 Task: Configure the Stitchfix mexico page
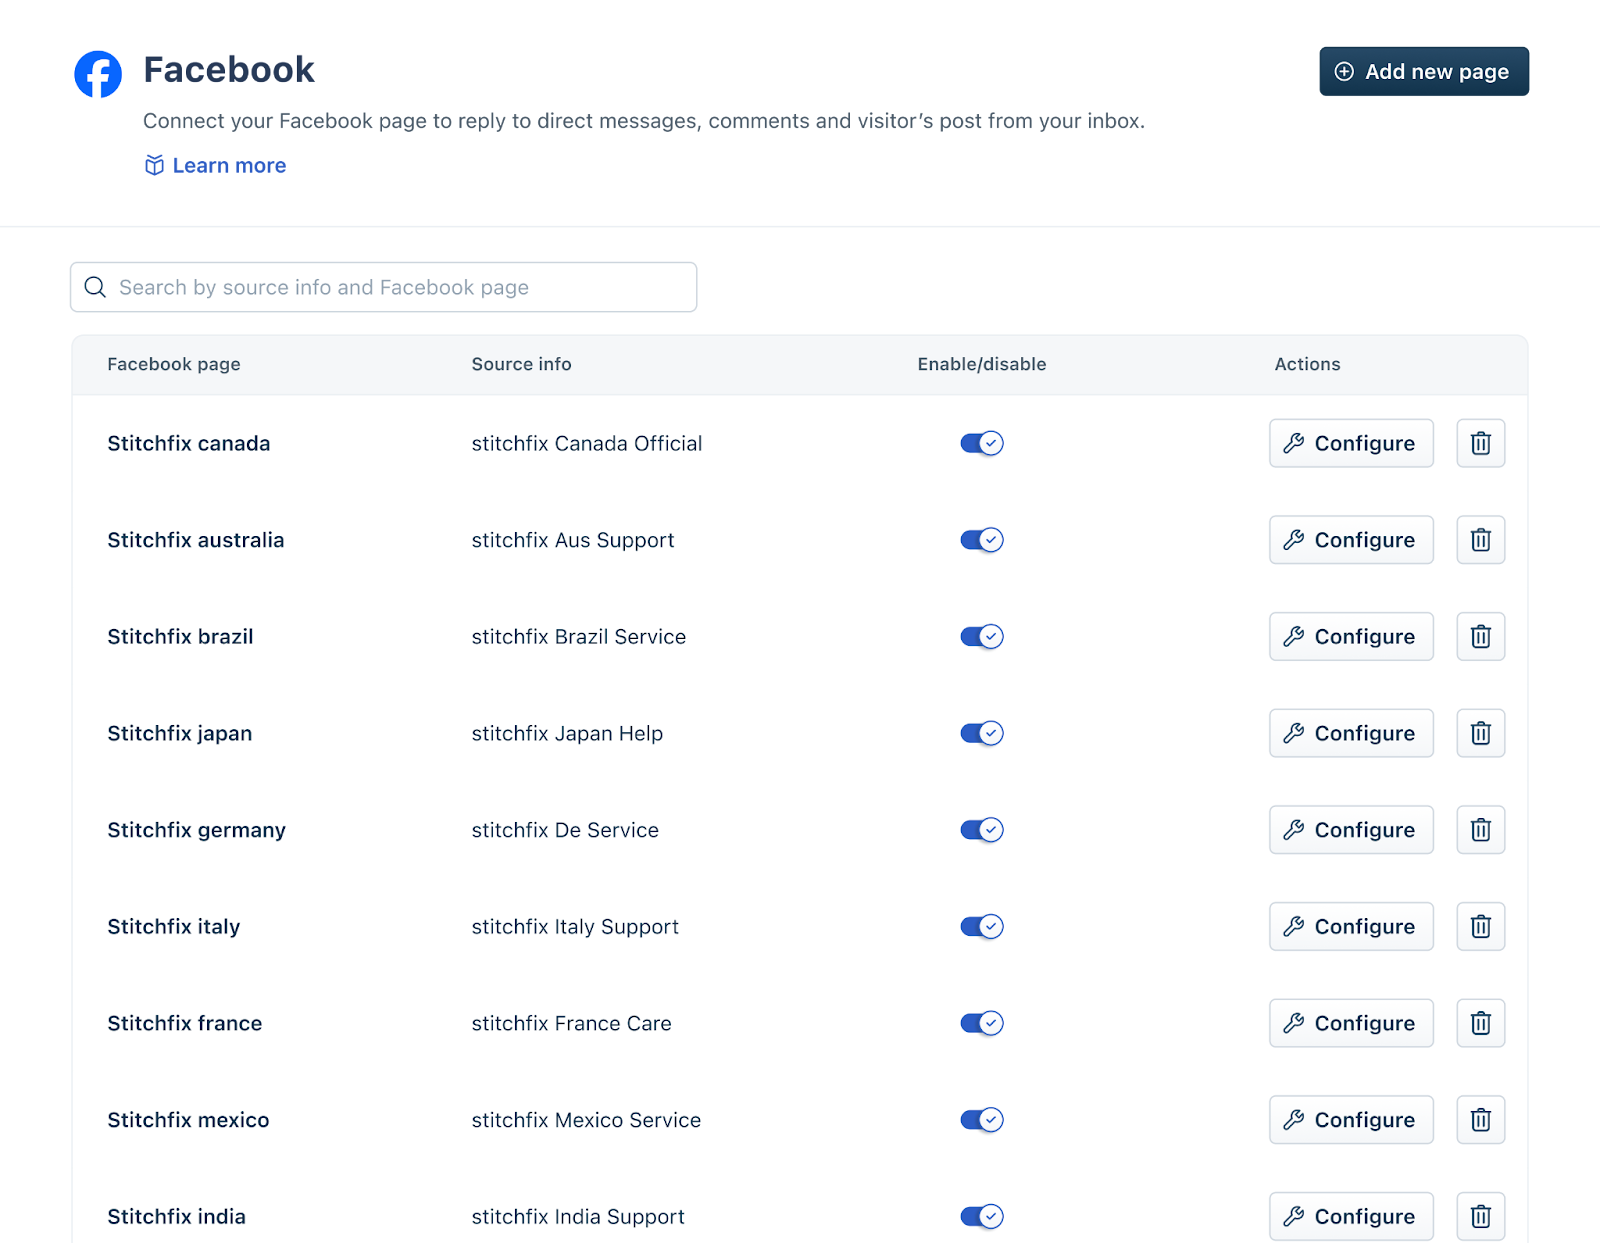tap(1351, 1120)
